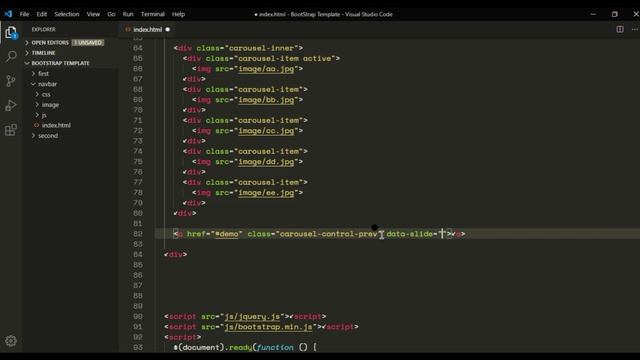Click line number 82 in gutter
Image resolution: width=640 pixels, height=360 pixels.
click(x=138, y=234)
